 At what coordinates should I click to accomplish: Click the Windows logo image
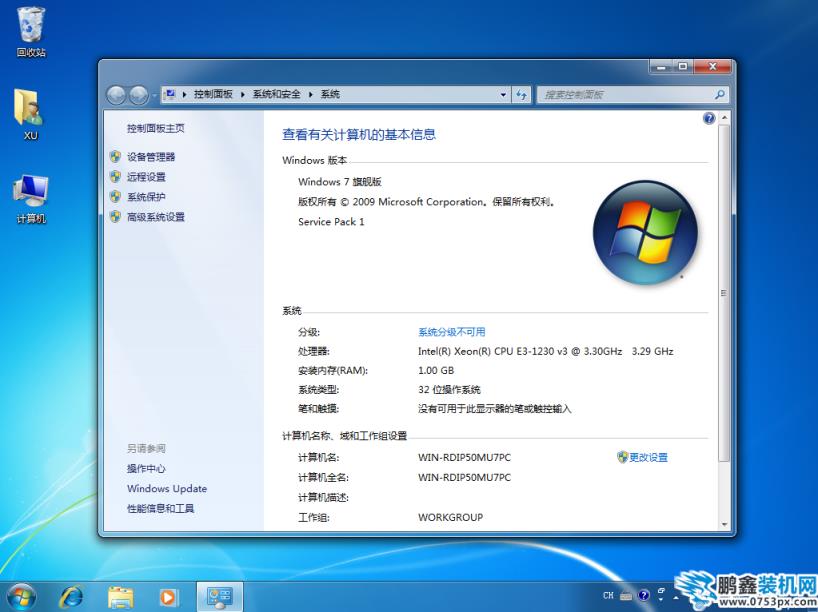tap(645, 232)
